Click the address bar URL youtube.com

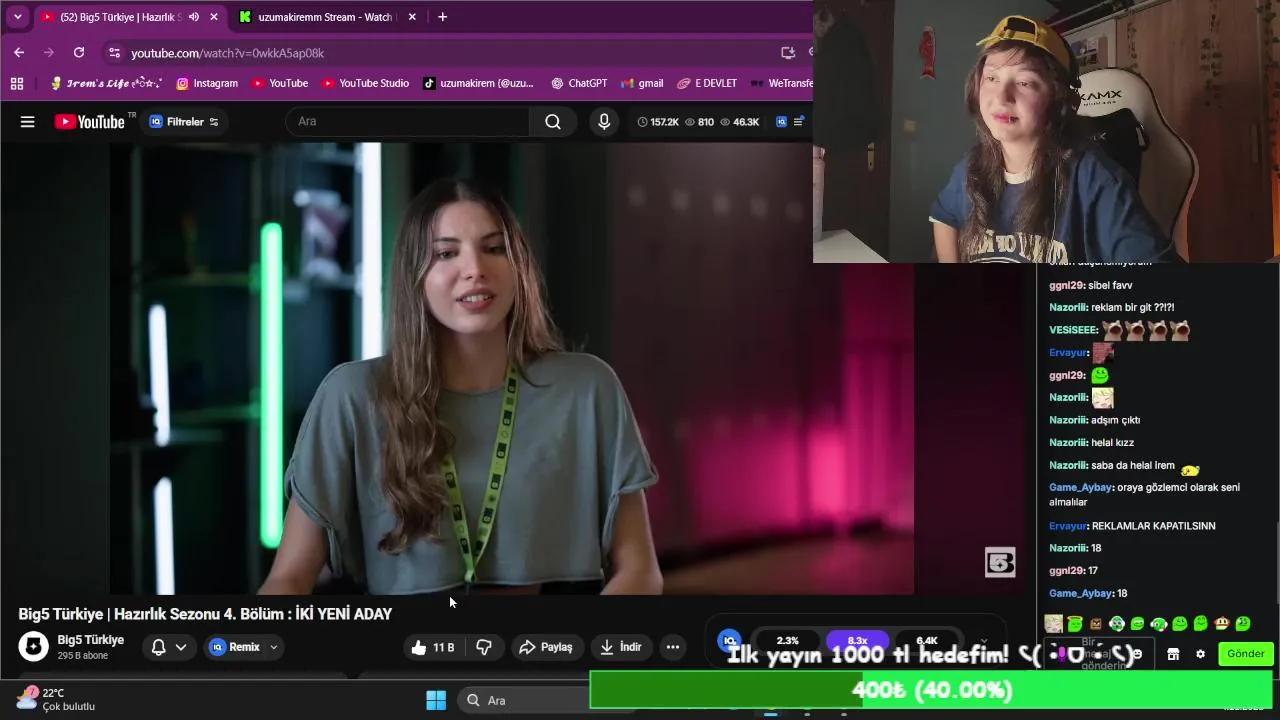[227, 53]
